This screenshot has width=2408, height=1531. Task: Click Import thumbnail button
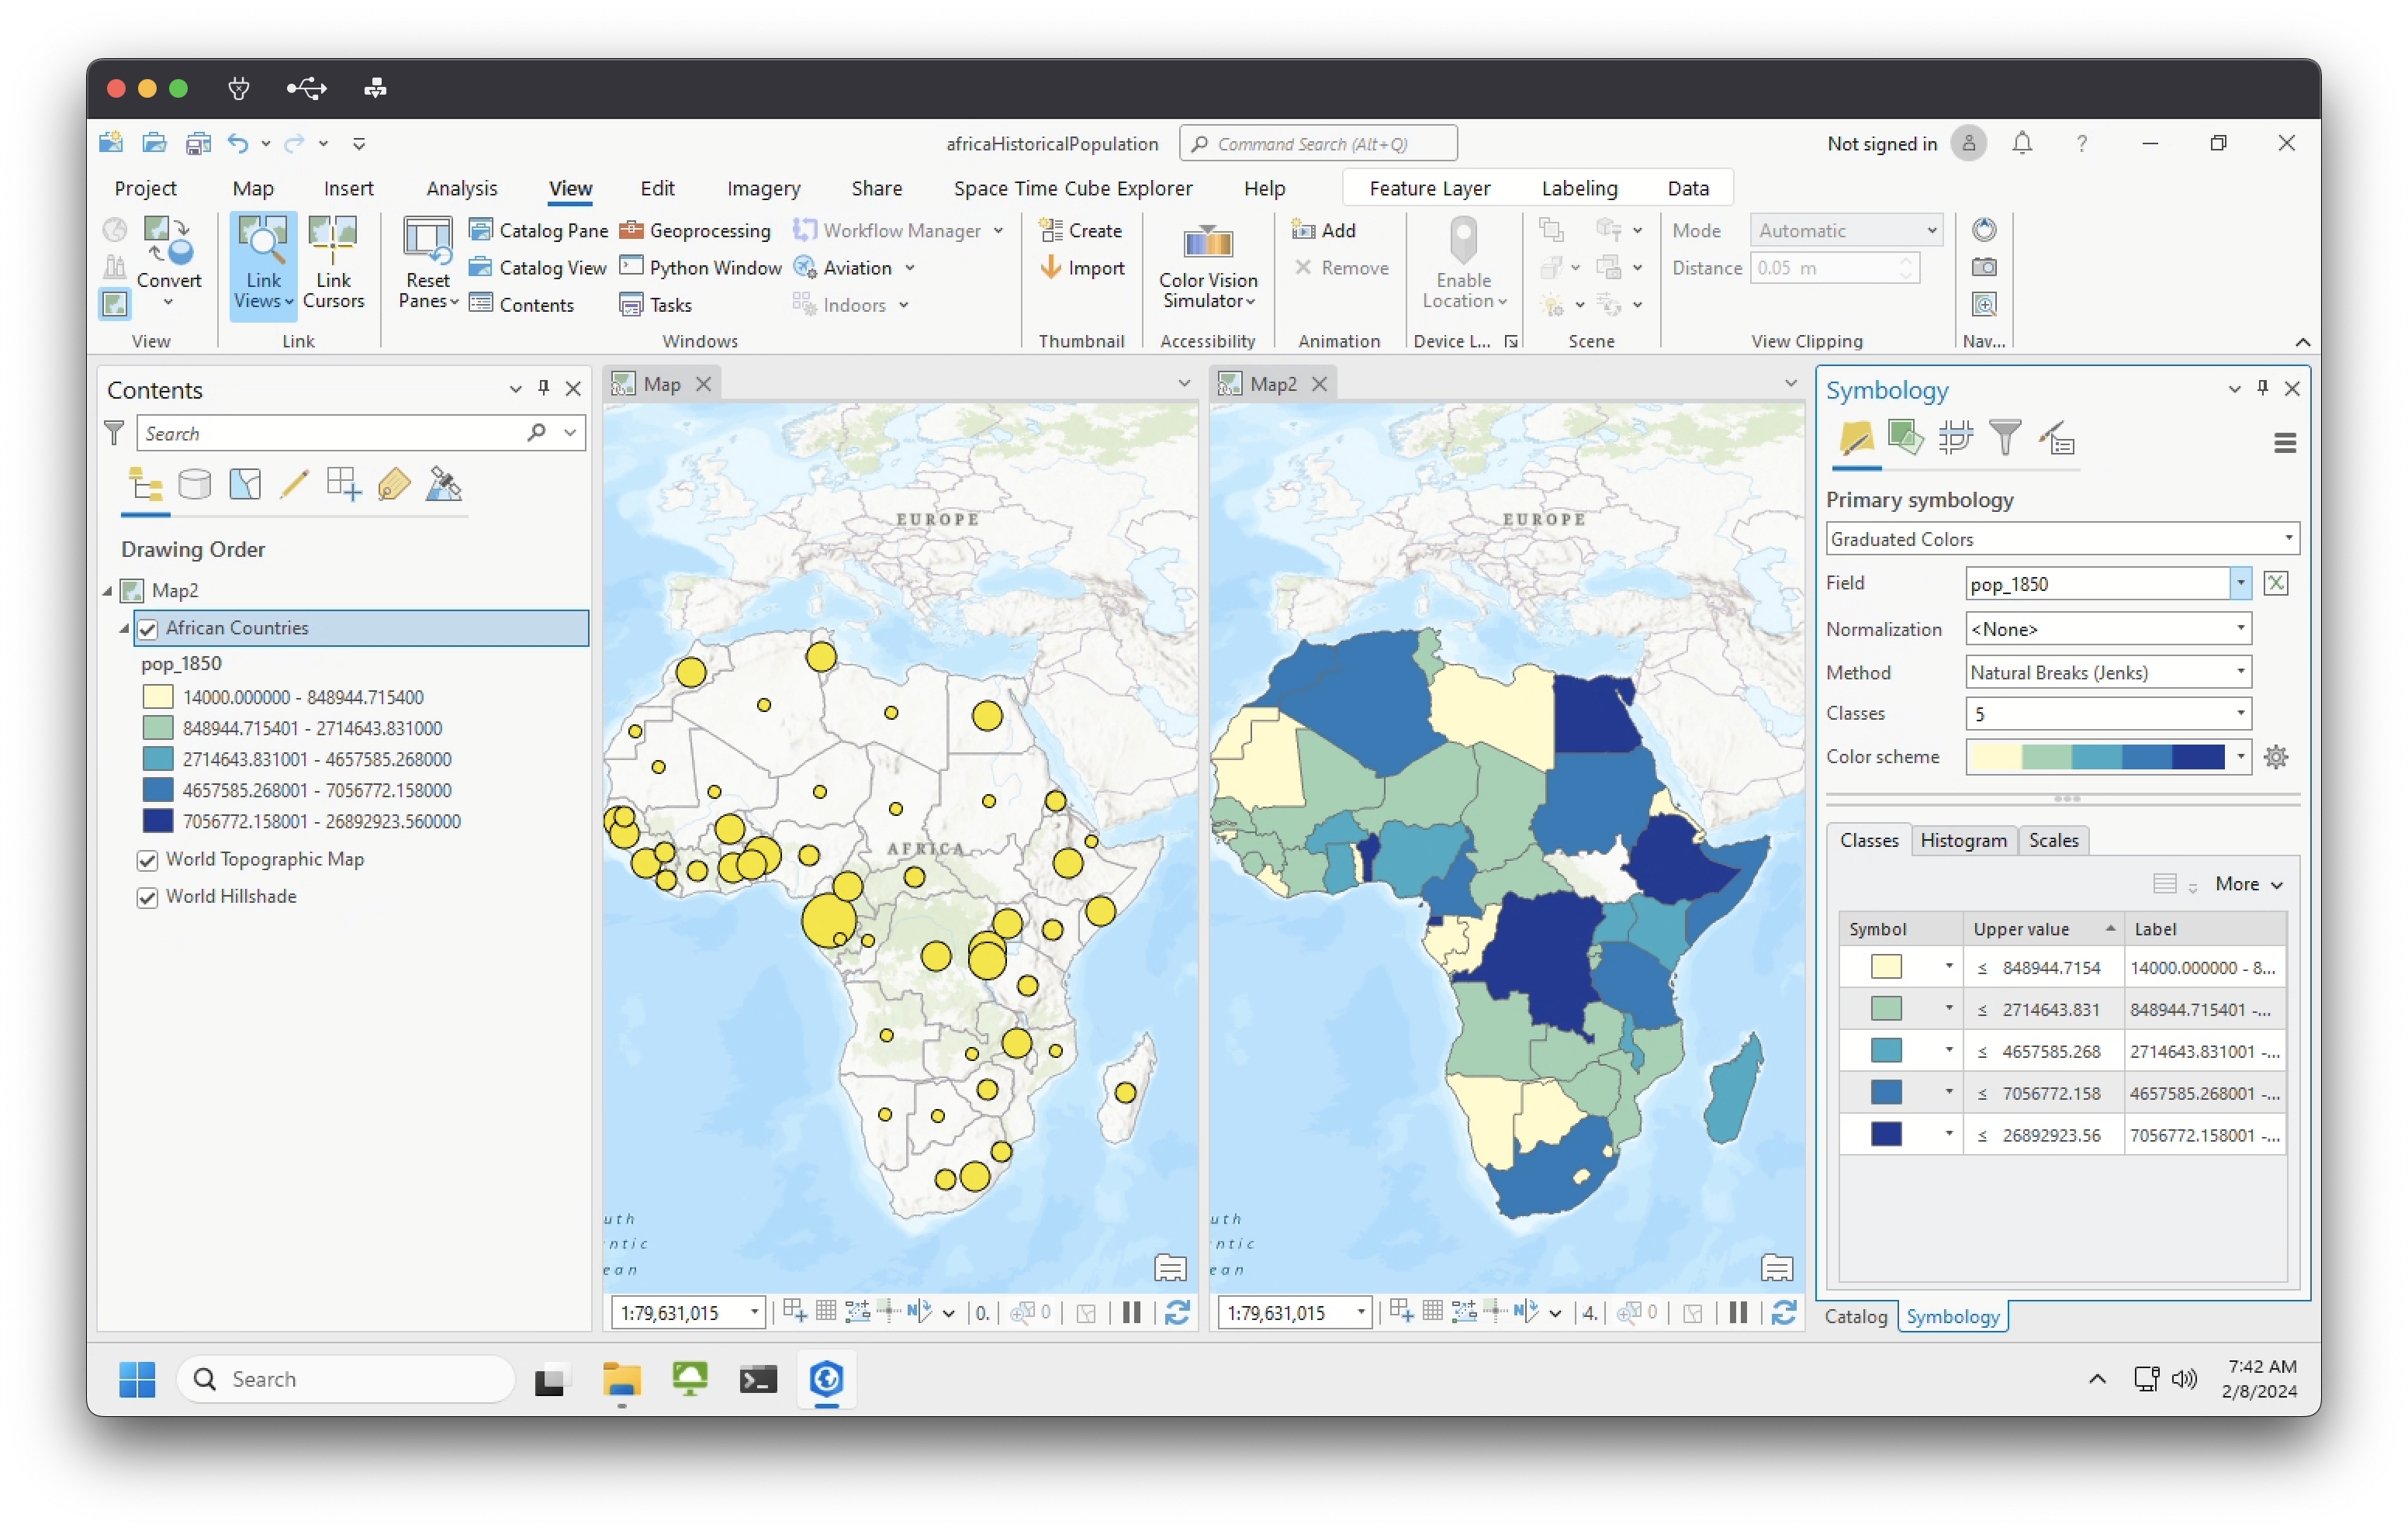[1082, 268]
